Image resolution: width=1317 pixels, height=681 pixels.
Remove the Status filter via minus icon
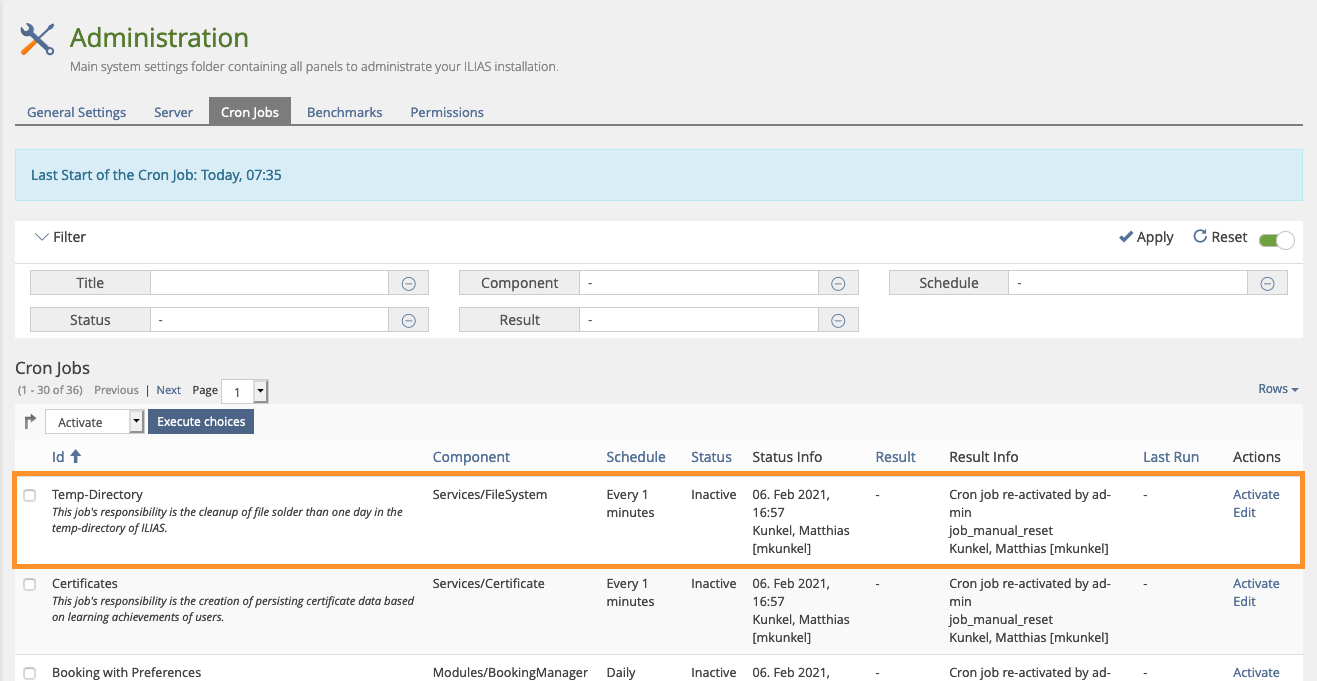tap(408, 321)
